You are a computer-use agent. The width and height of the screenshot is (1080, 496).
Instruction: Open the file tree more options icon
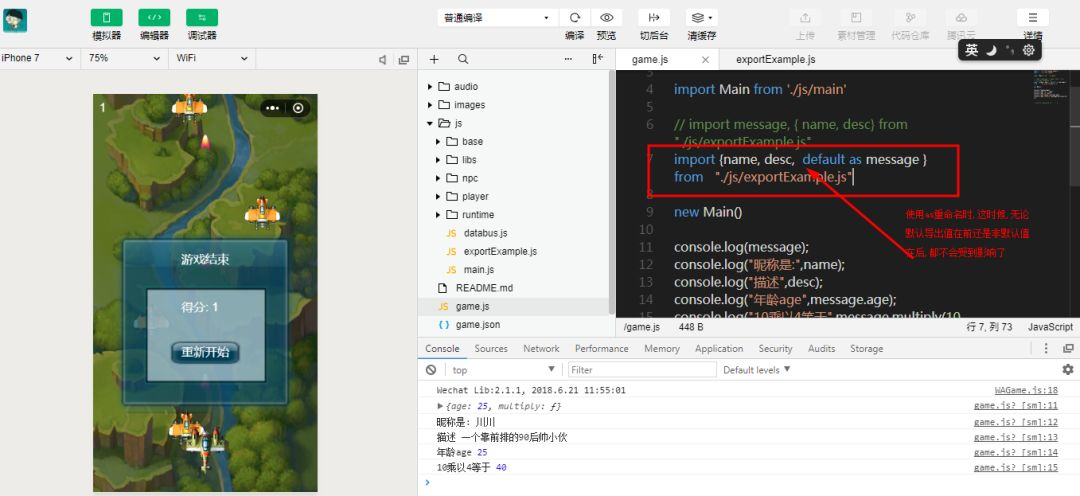[568, 59]
